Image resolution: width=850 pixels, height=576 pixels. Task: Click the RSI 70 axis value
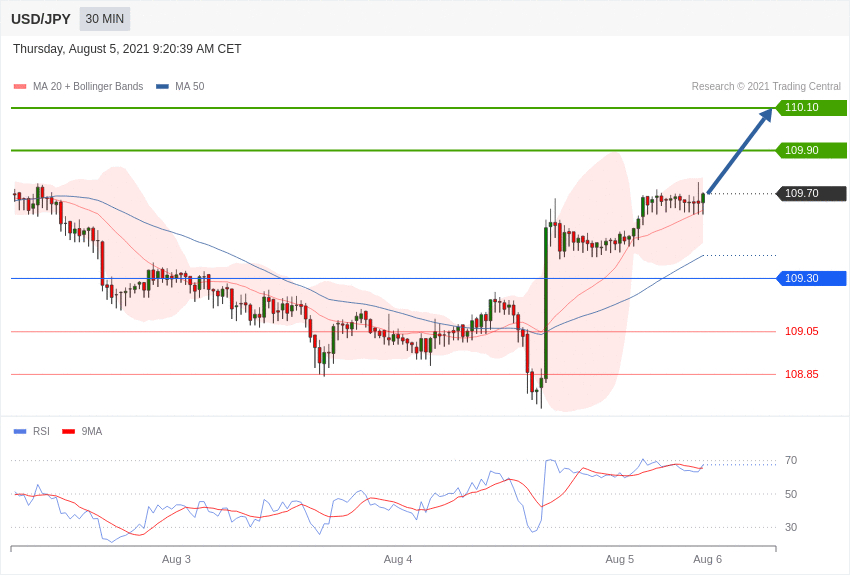(791, 461)
